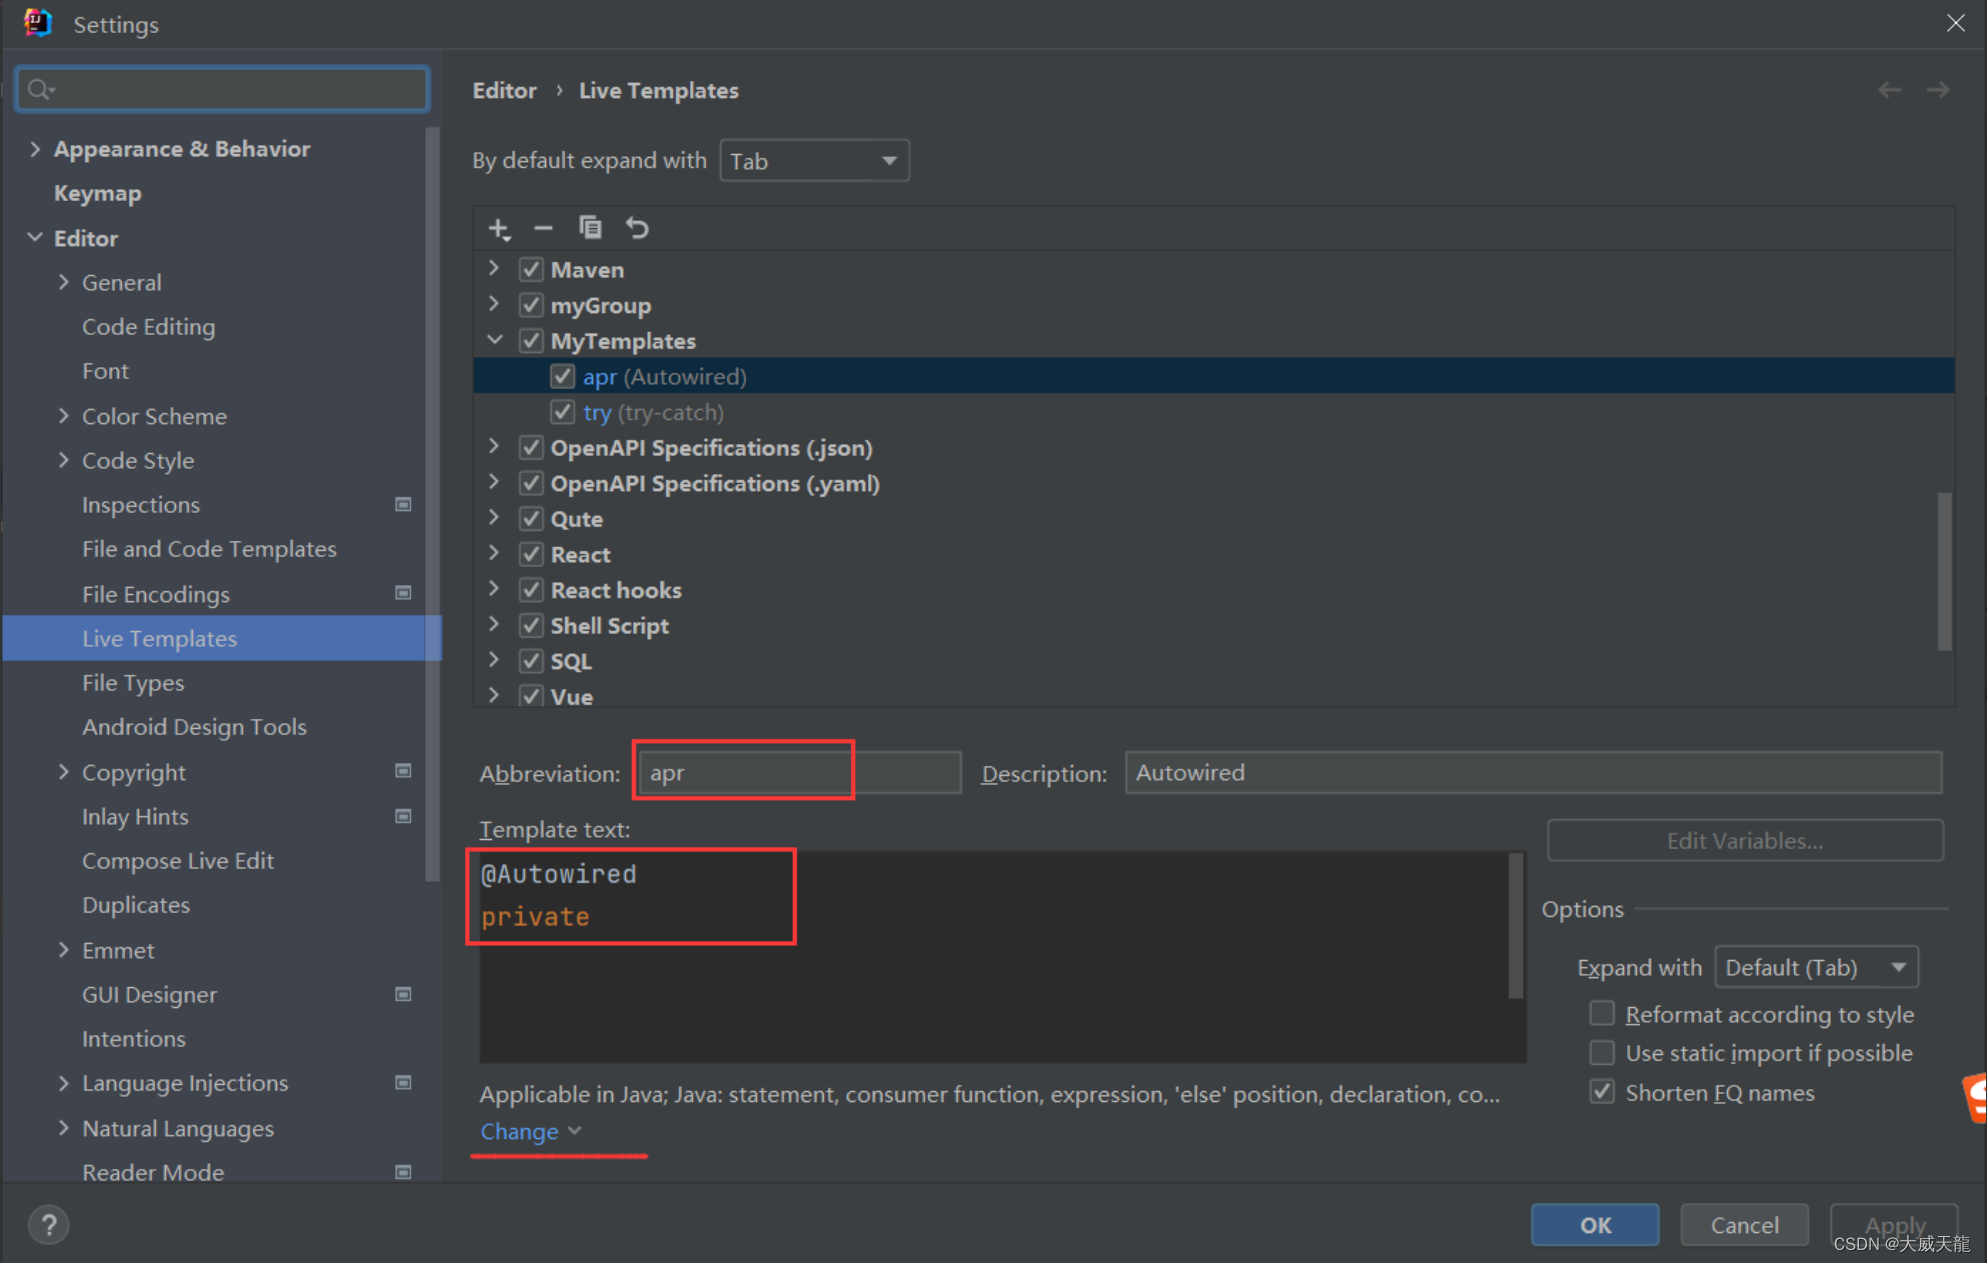1987x1263 pixels.
Task: Open Code Editing settings
Action: click(x=148, y=327)
